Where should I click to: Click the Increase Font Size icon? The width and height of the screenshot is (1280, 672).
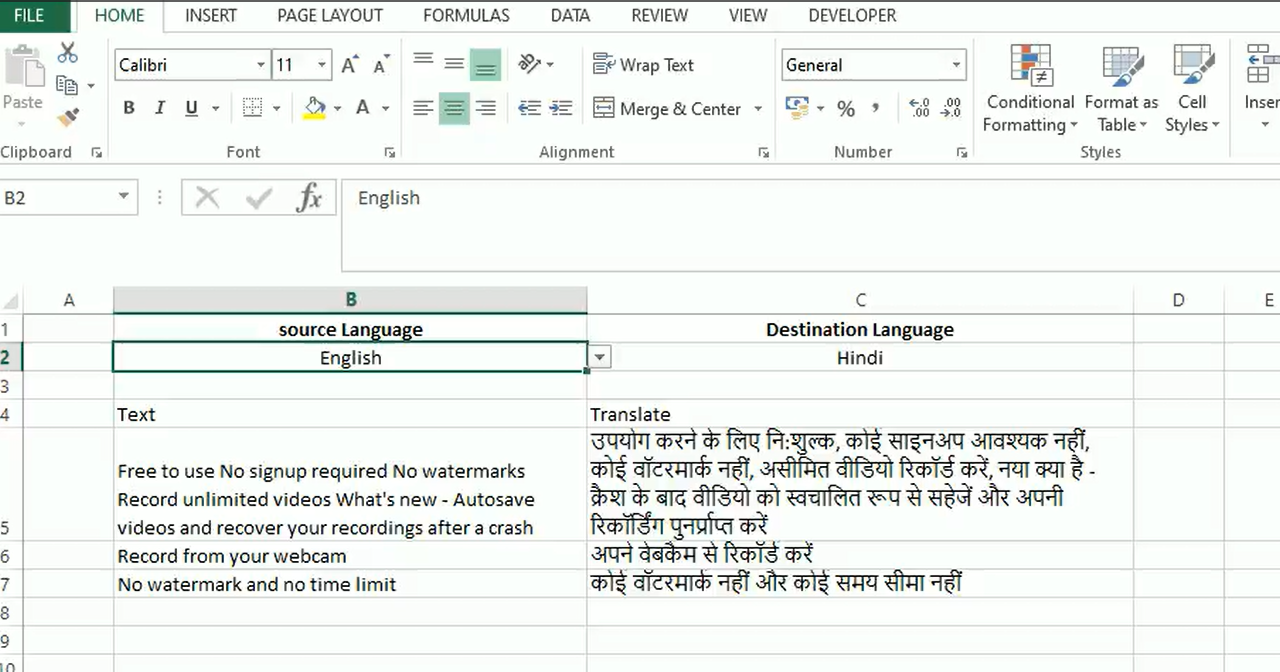[349, 66]
